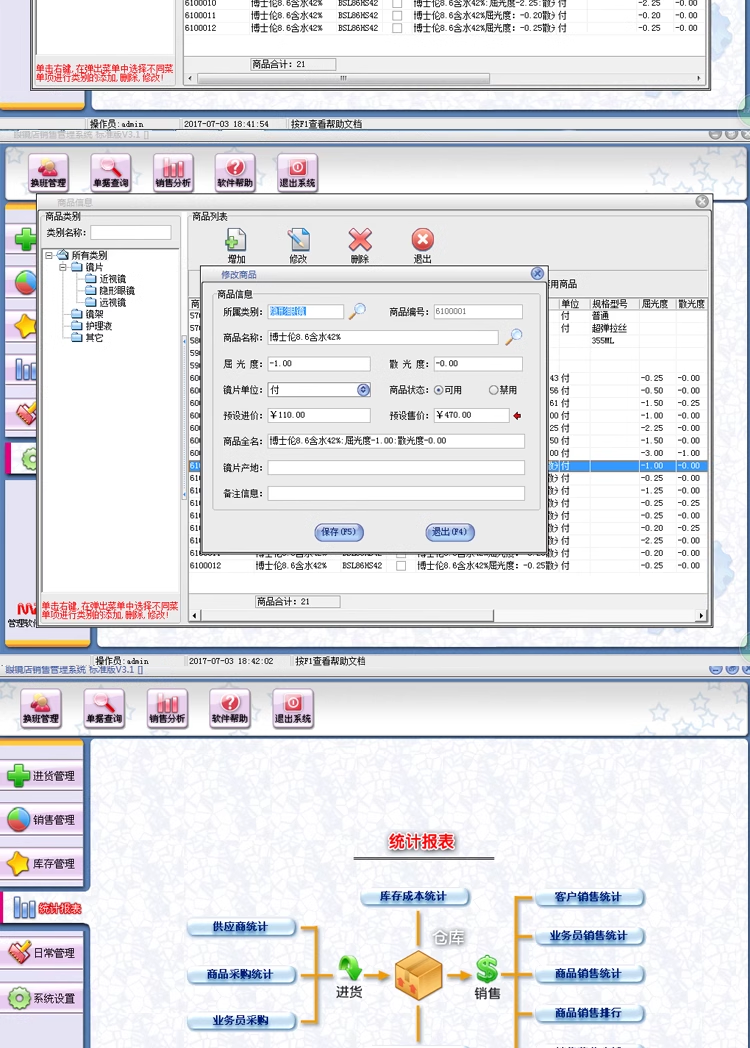
Task: Click the 保存(F5) button
Action: pos(339,532)
